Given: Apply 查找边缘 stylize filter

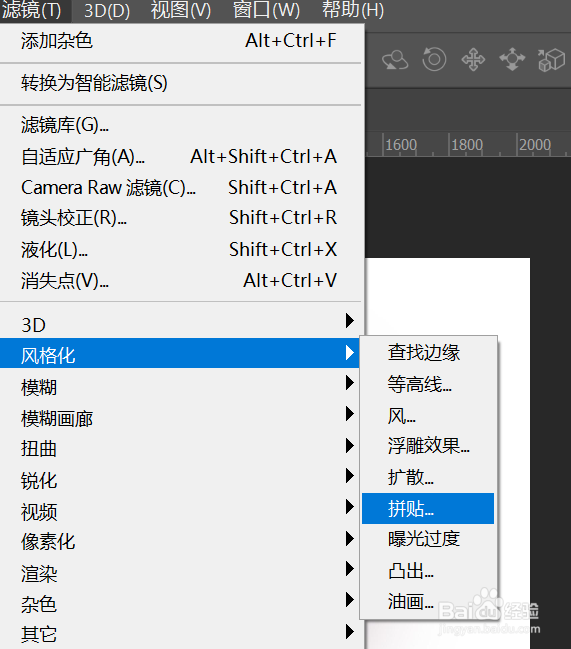Looking at the screenshot, I should click(x=428, y=353).
